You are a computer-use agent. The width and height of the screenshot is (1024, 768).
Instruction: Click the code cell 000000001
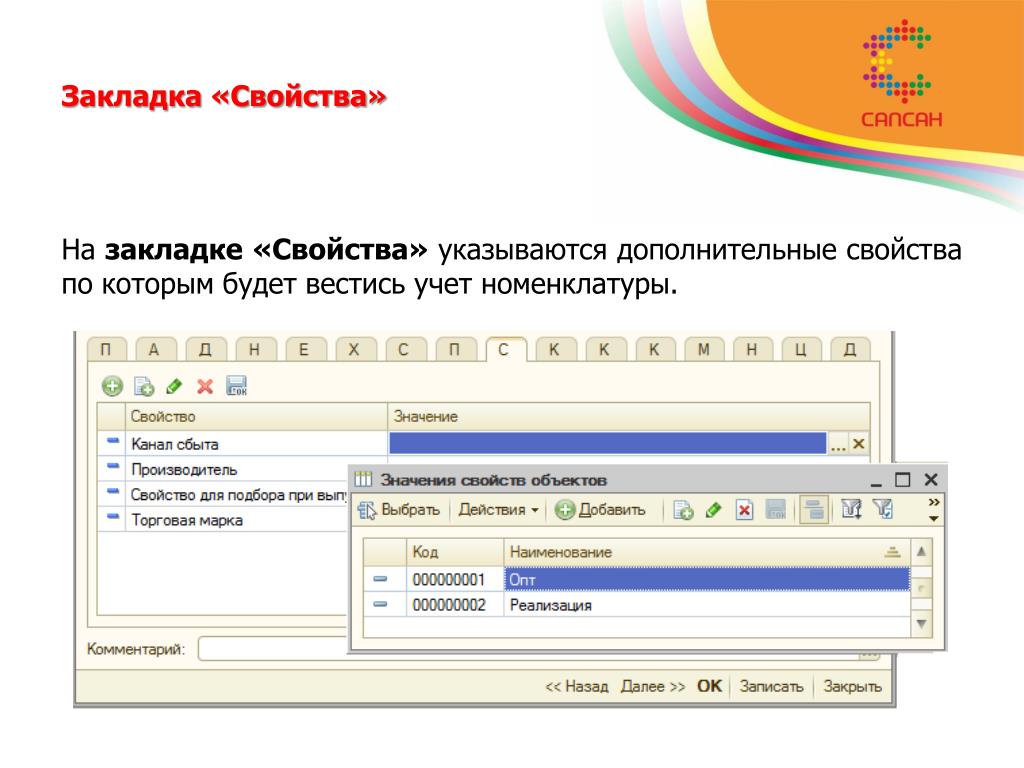point(455,579)
